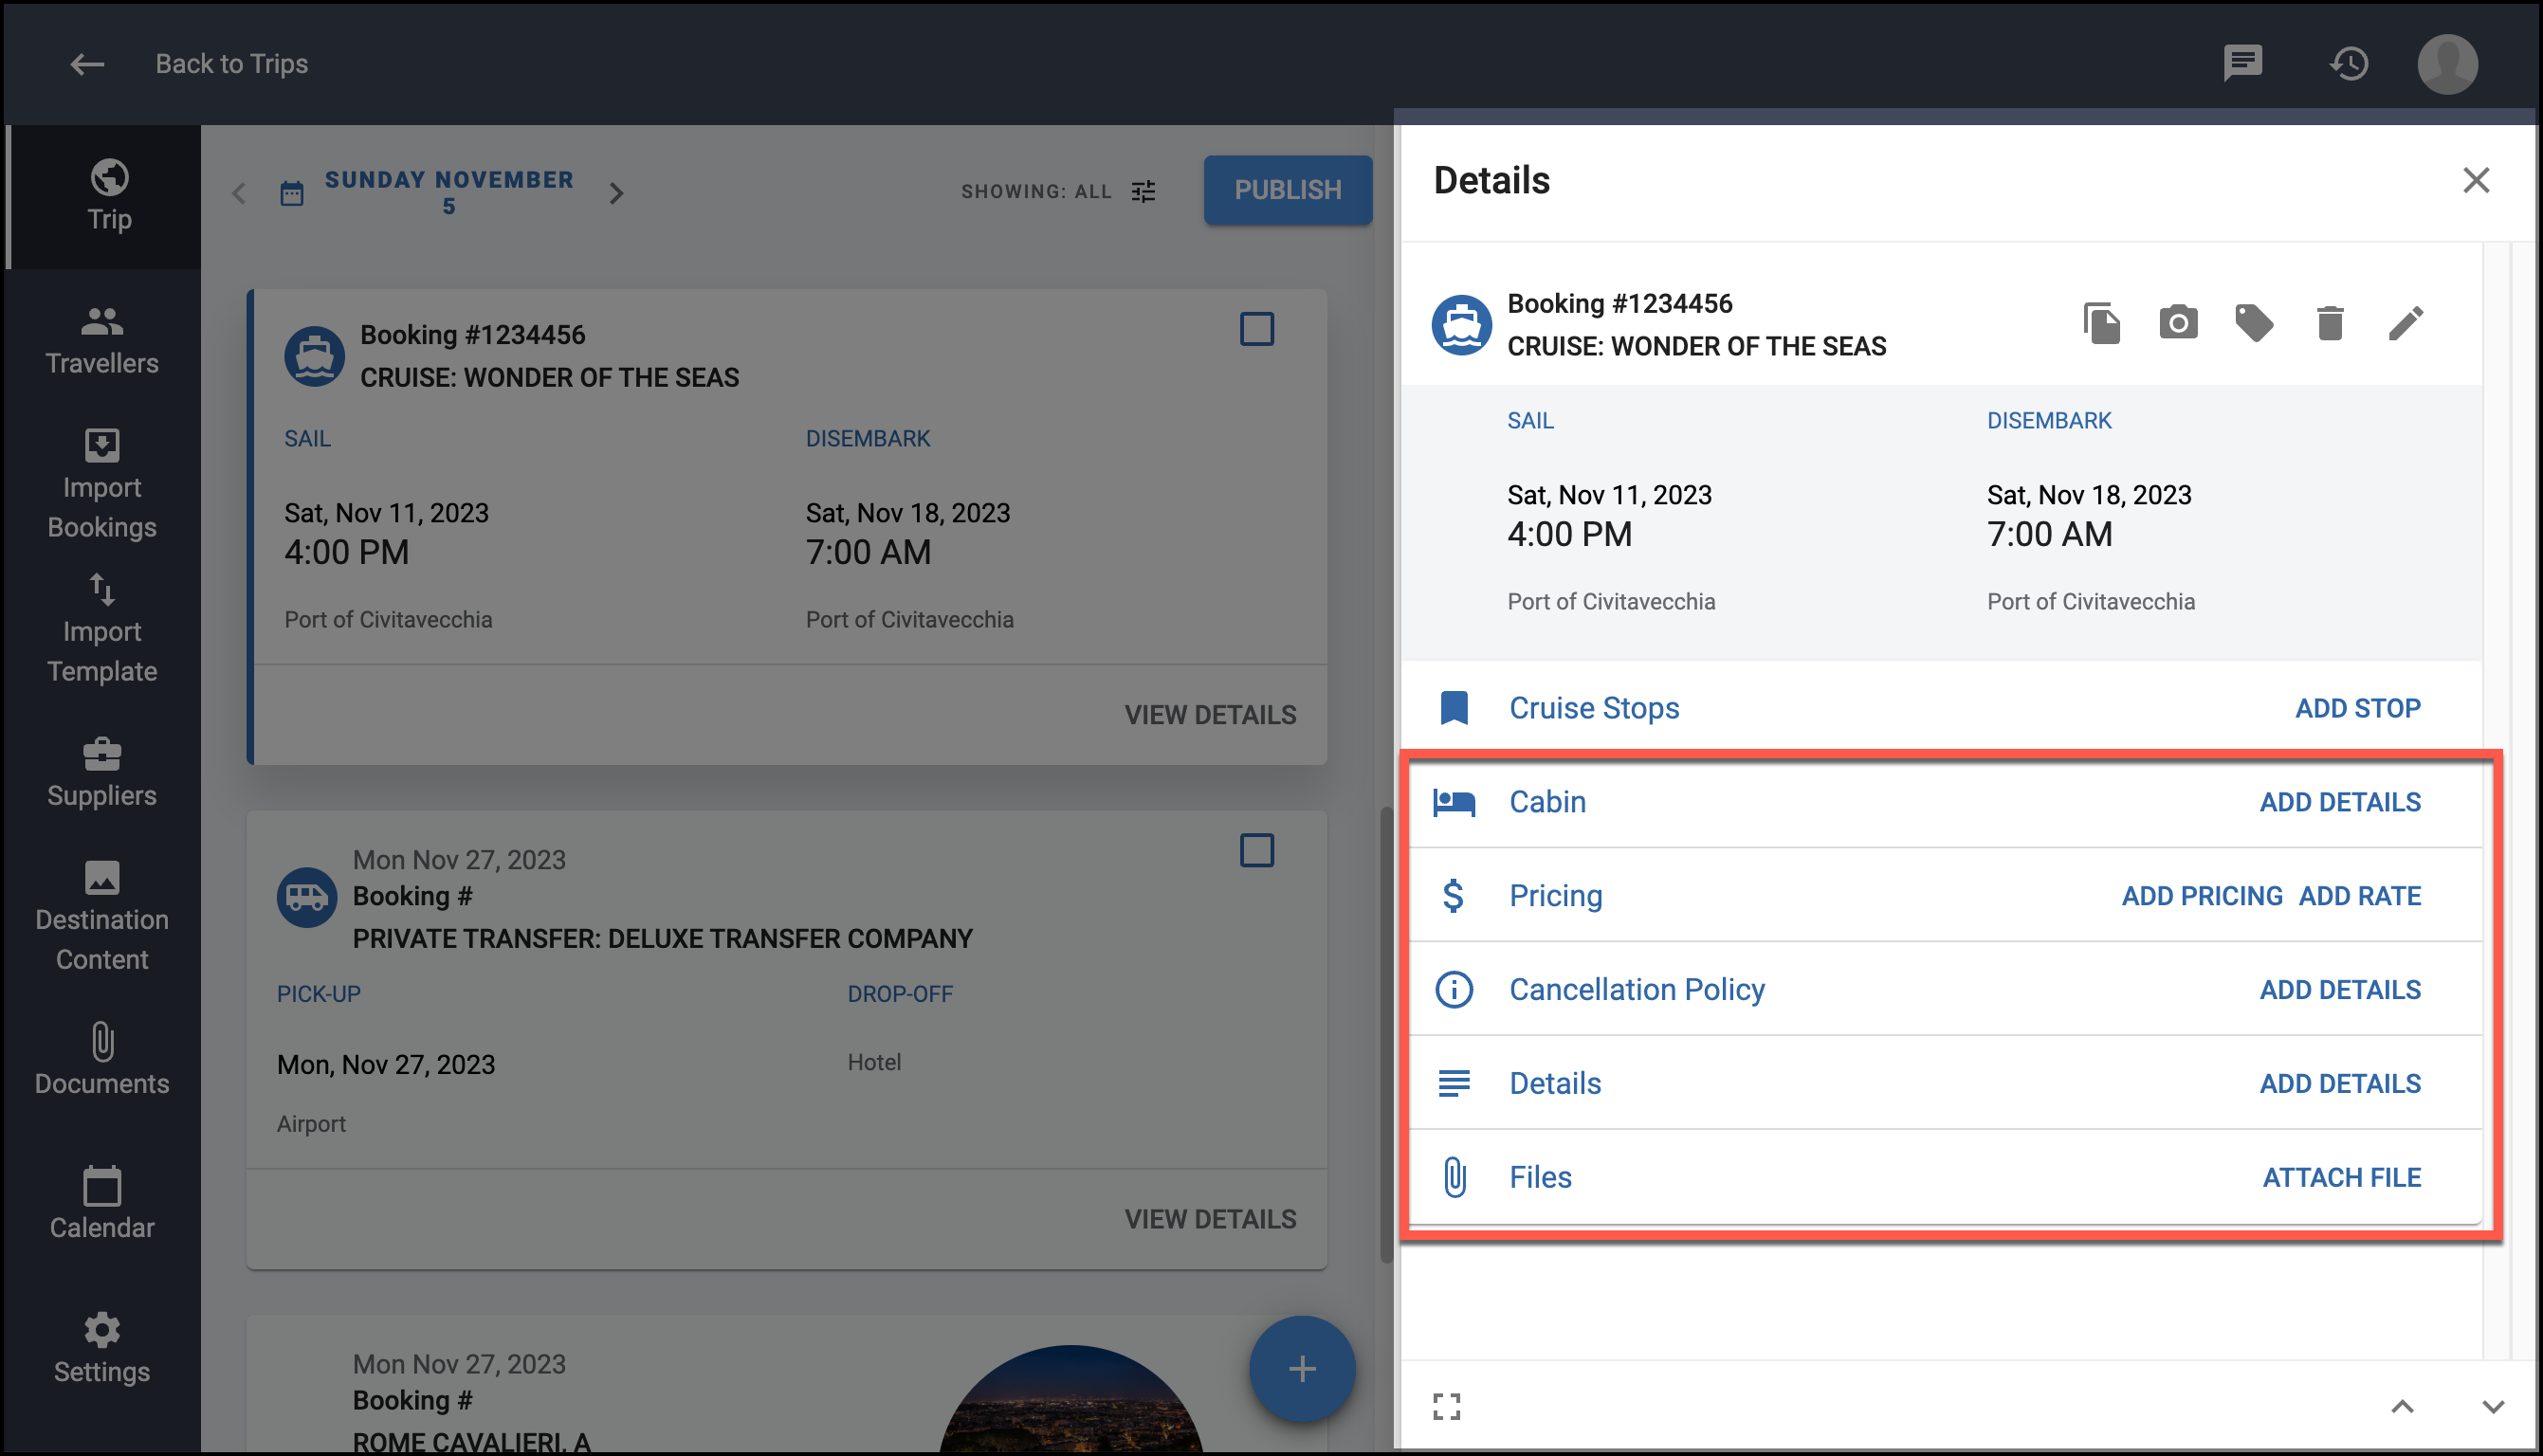Open the Back to Trips link

(232, 64)
